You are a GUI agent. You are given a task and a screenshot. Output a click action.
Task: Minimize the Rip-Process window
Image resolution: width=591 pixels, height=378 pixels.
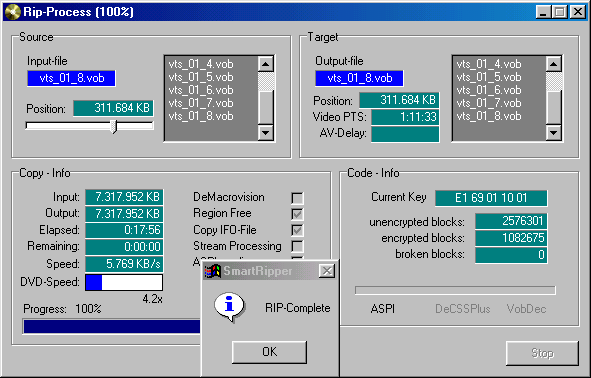[543, 12]
